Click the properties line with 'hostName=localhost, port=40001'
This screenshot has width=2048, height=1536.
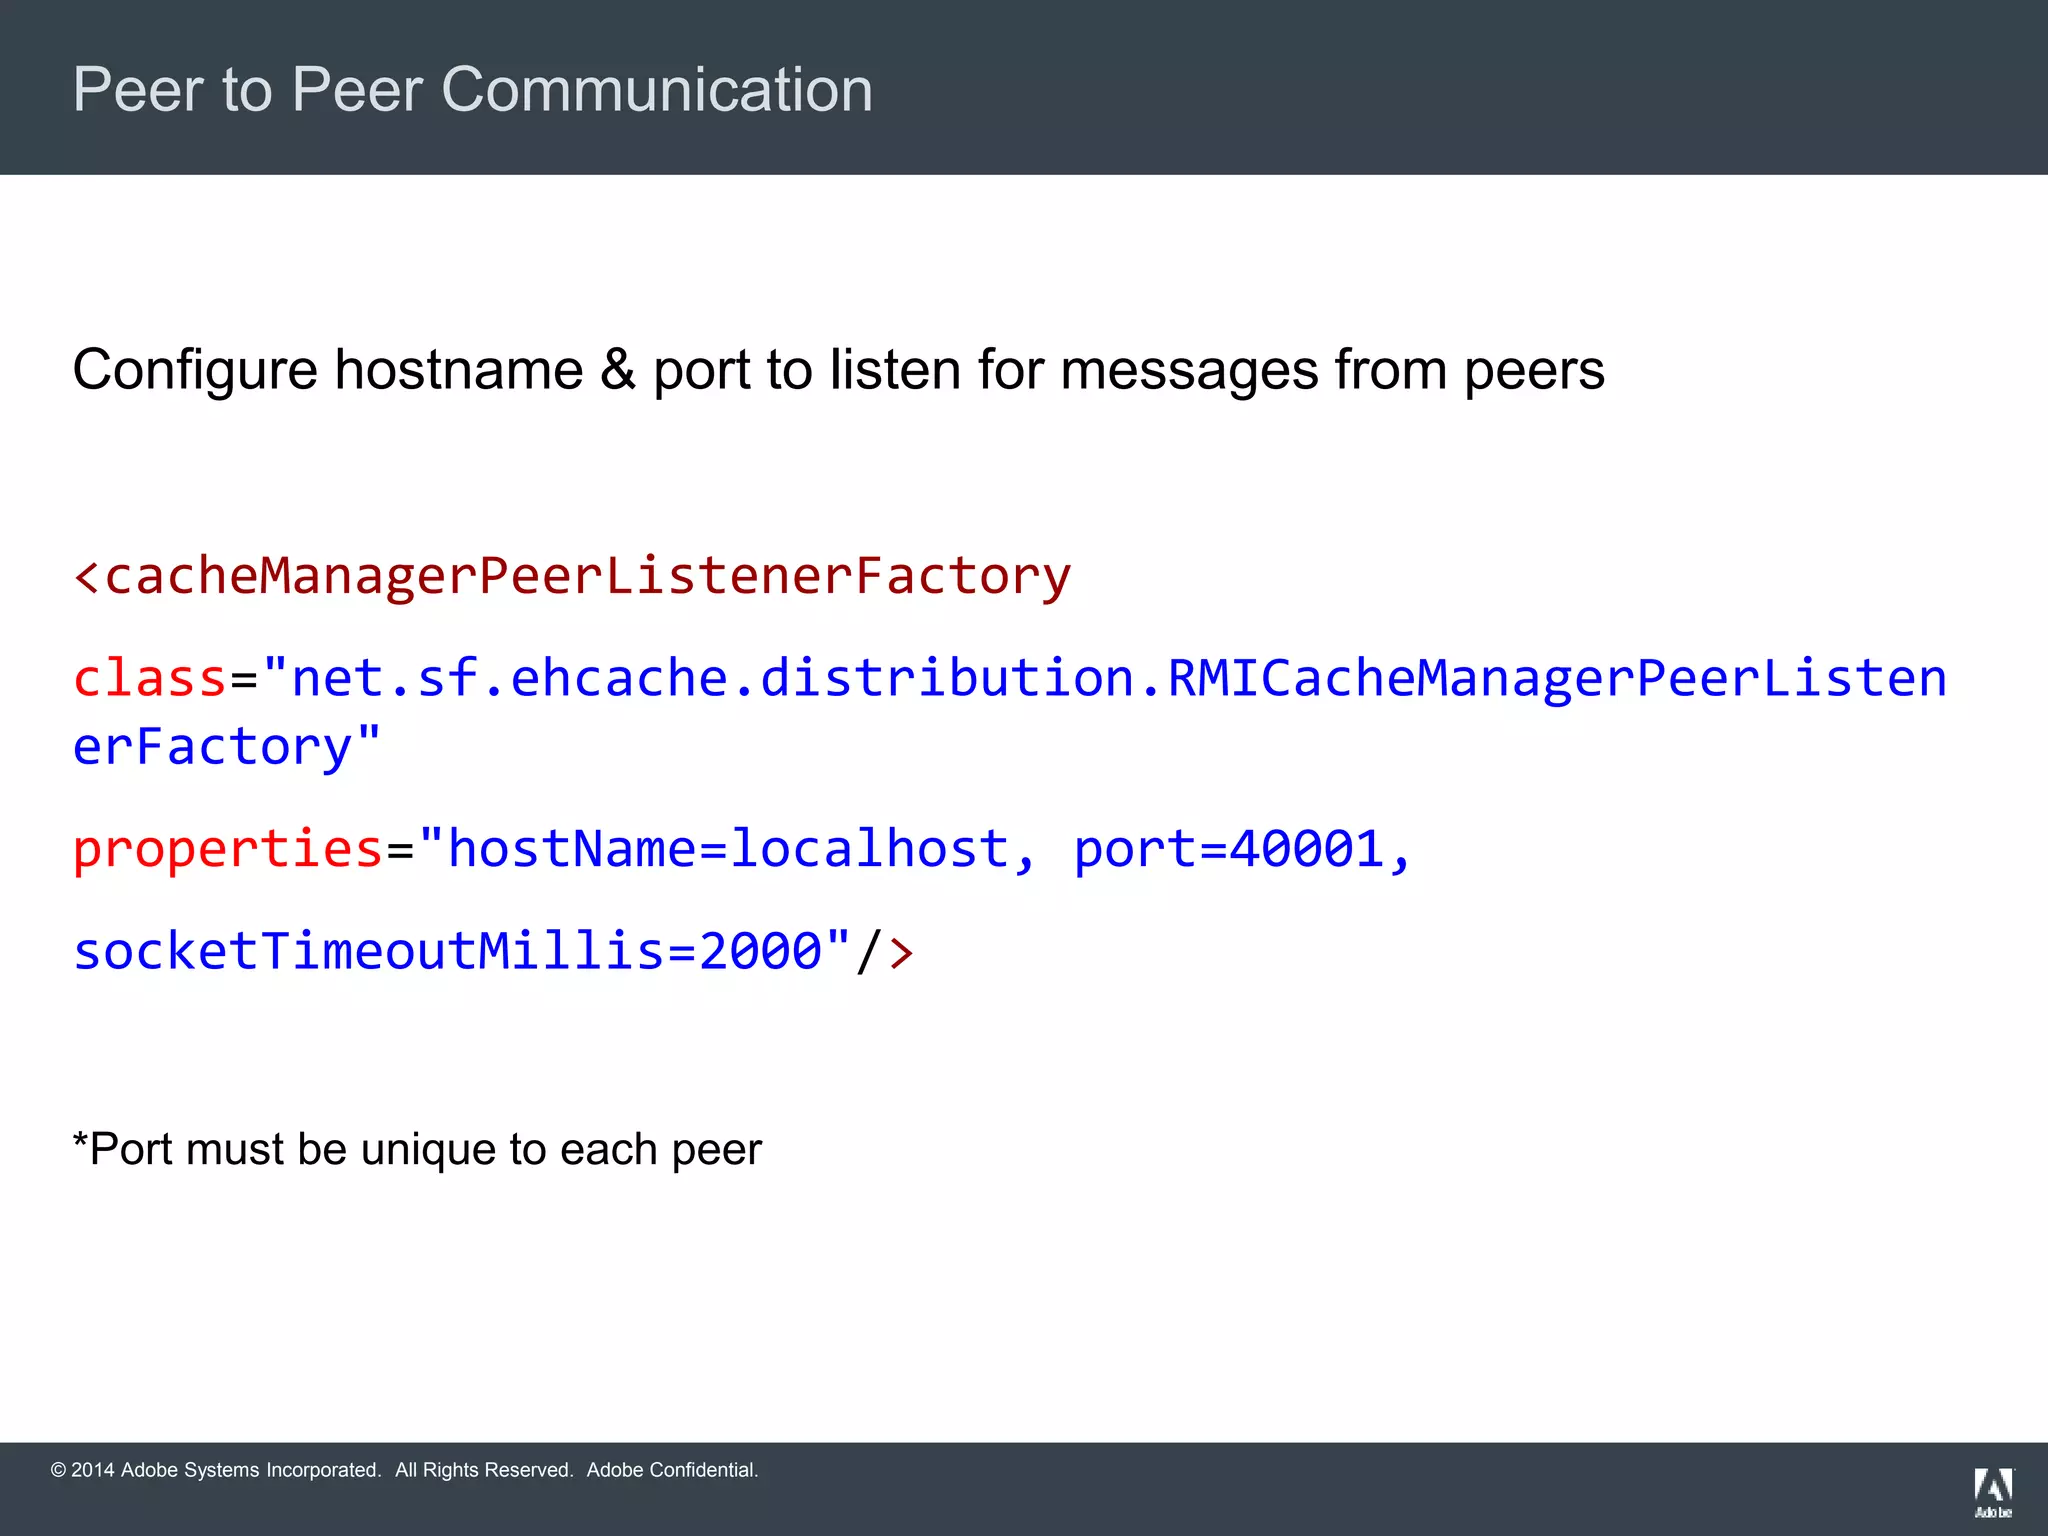[x=742, y=850]
